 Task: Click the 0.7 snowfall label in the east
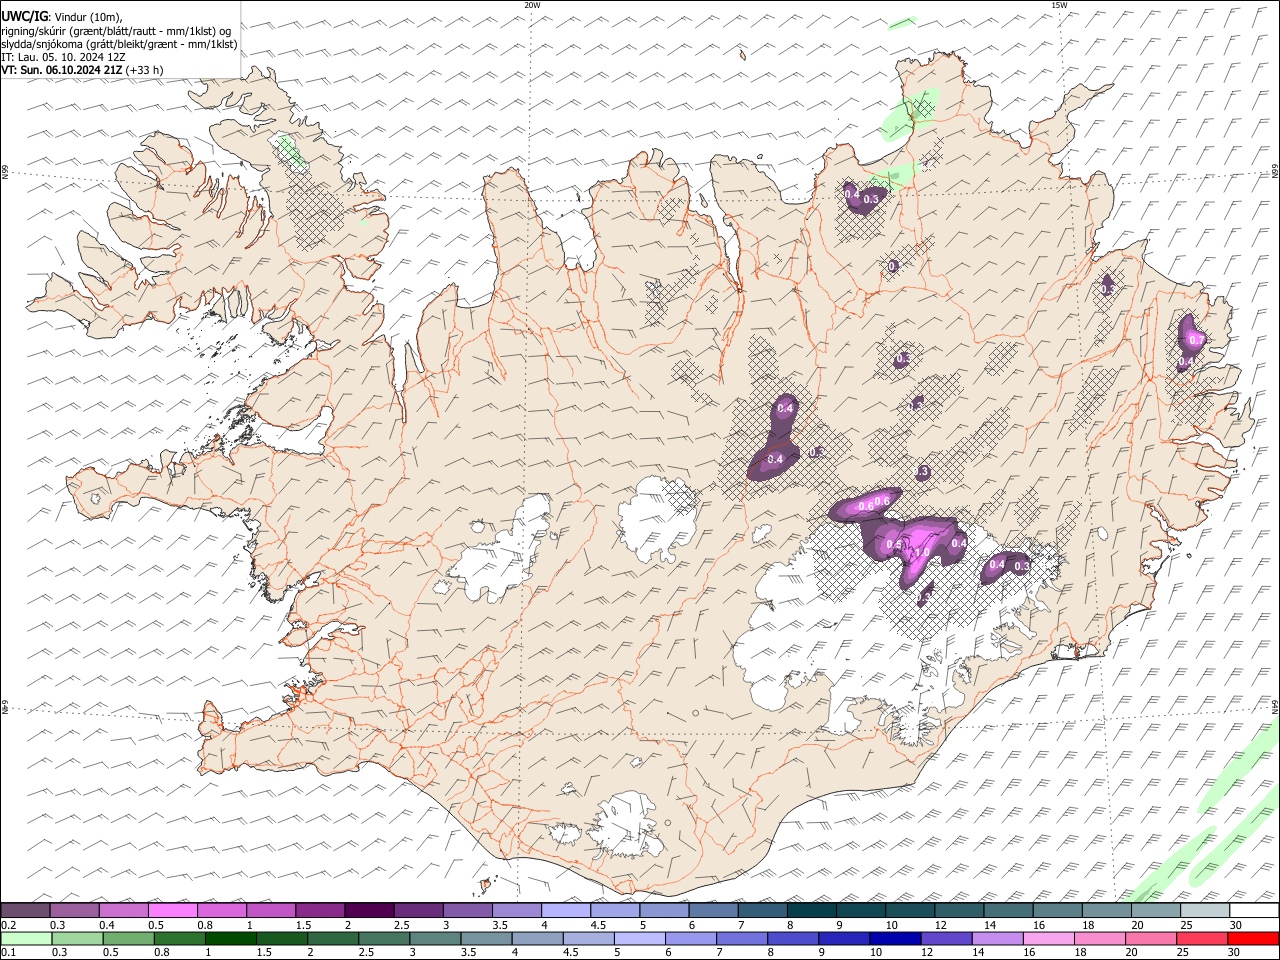point(1196,341)
